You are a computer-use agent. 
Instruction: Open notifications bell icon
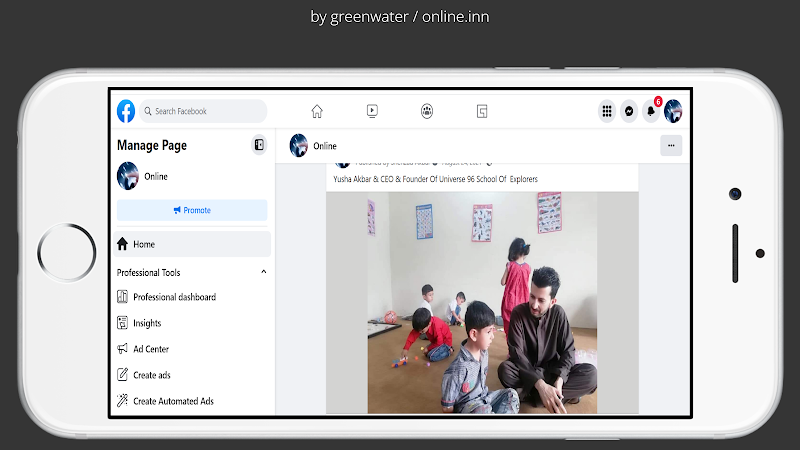[651, 111]
